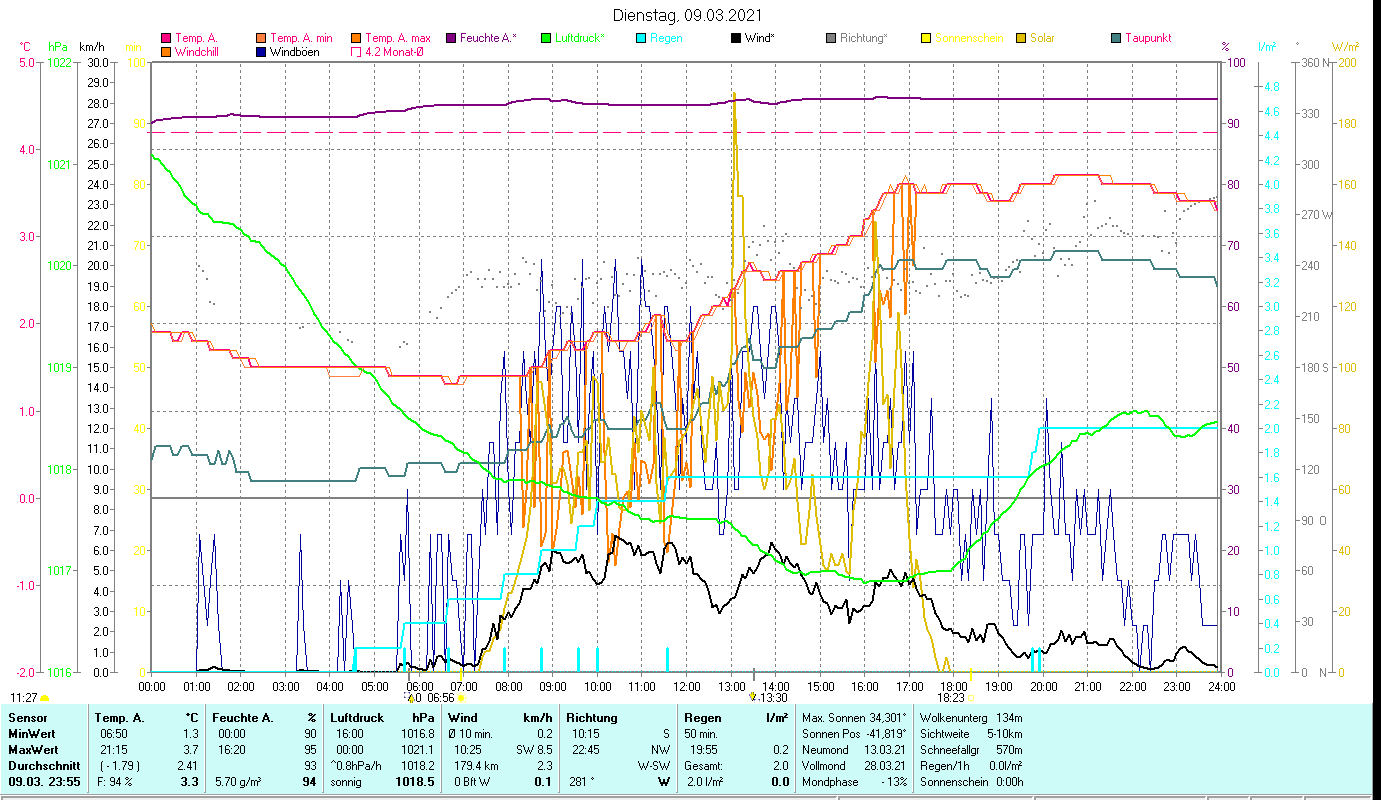Click the dark blue Windböen legend swatch
The height and width of the screenshot is (800, 1381).
(262, 51)
